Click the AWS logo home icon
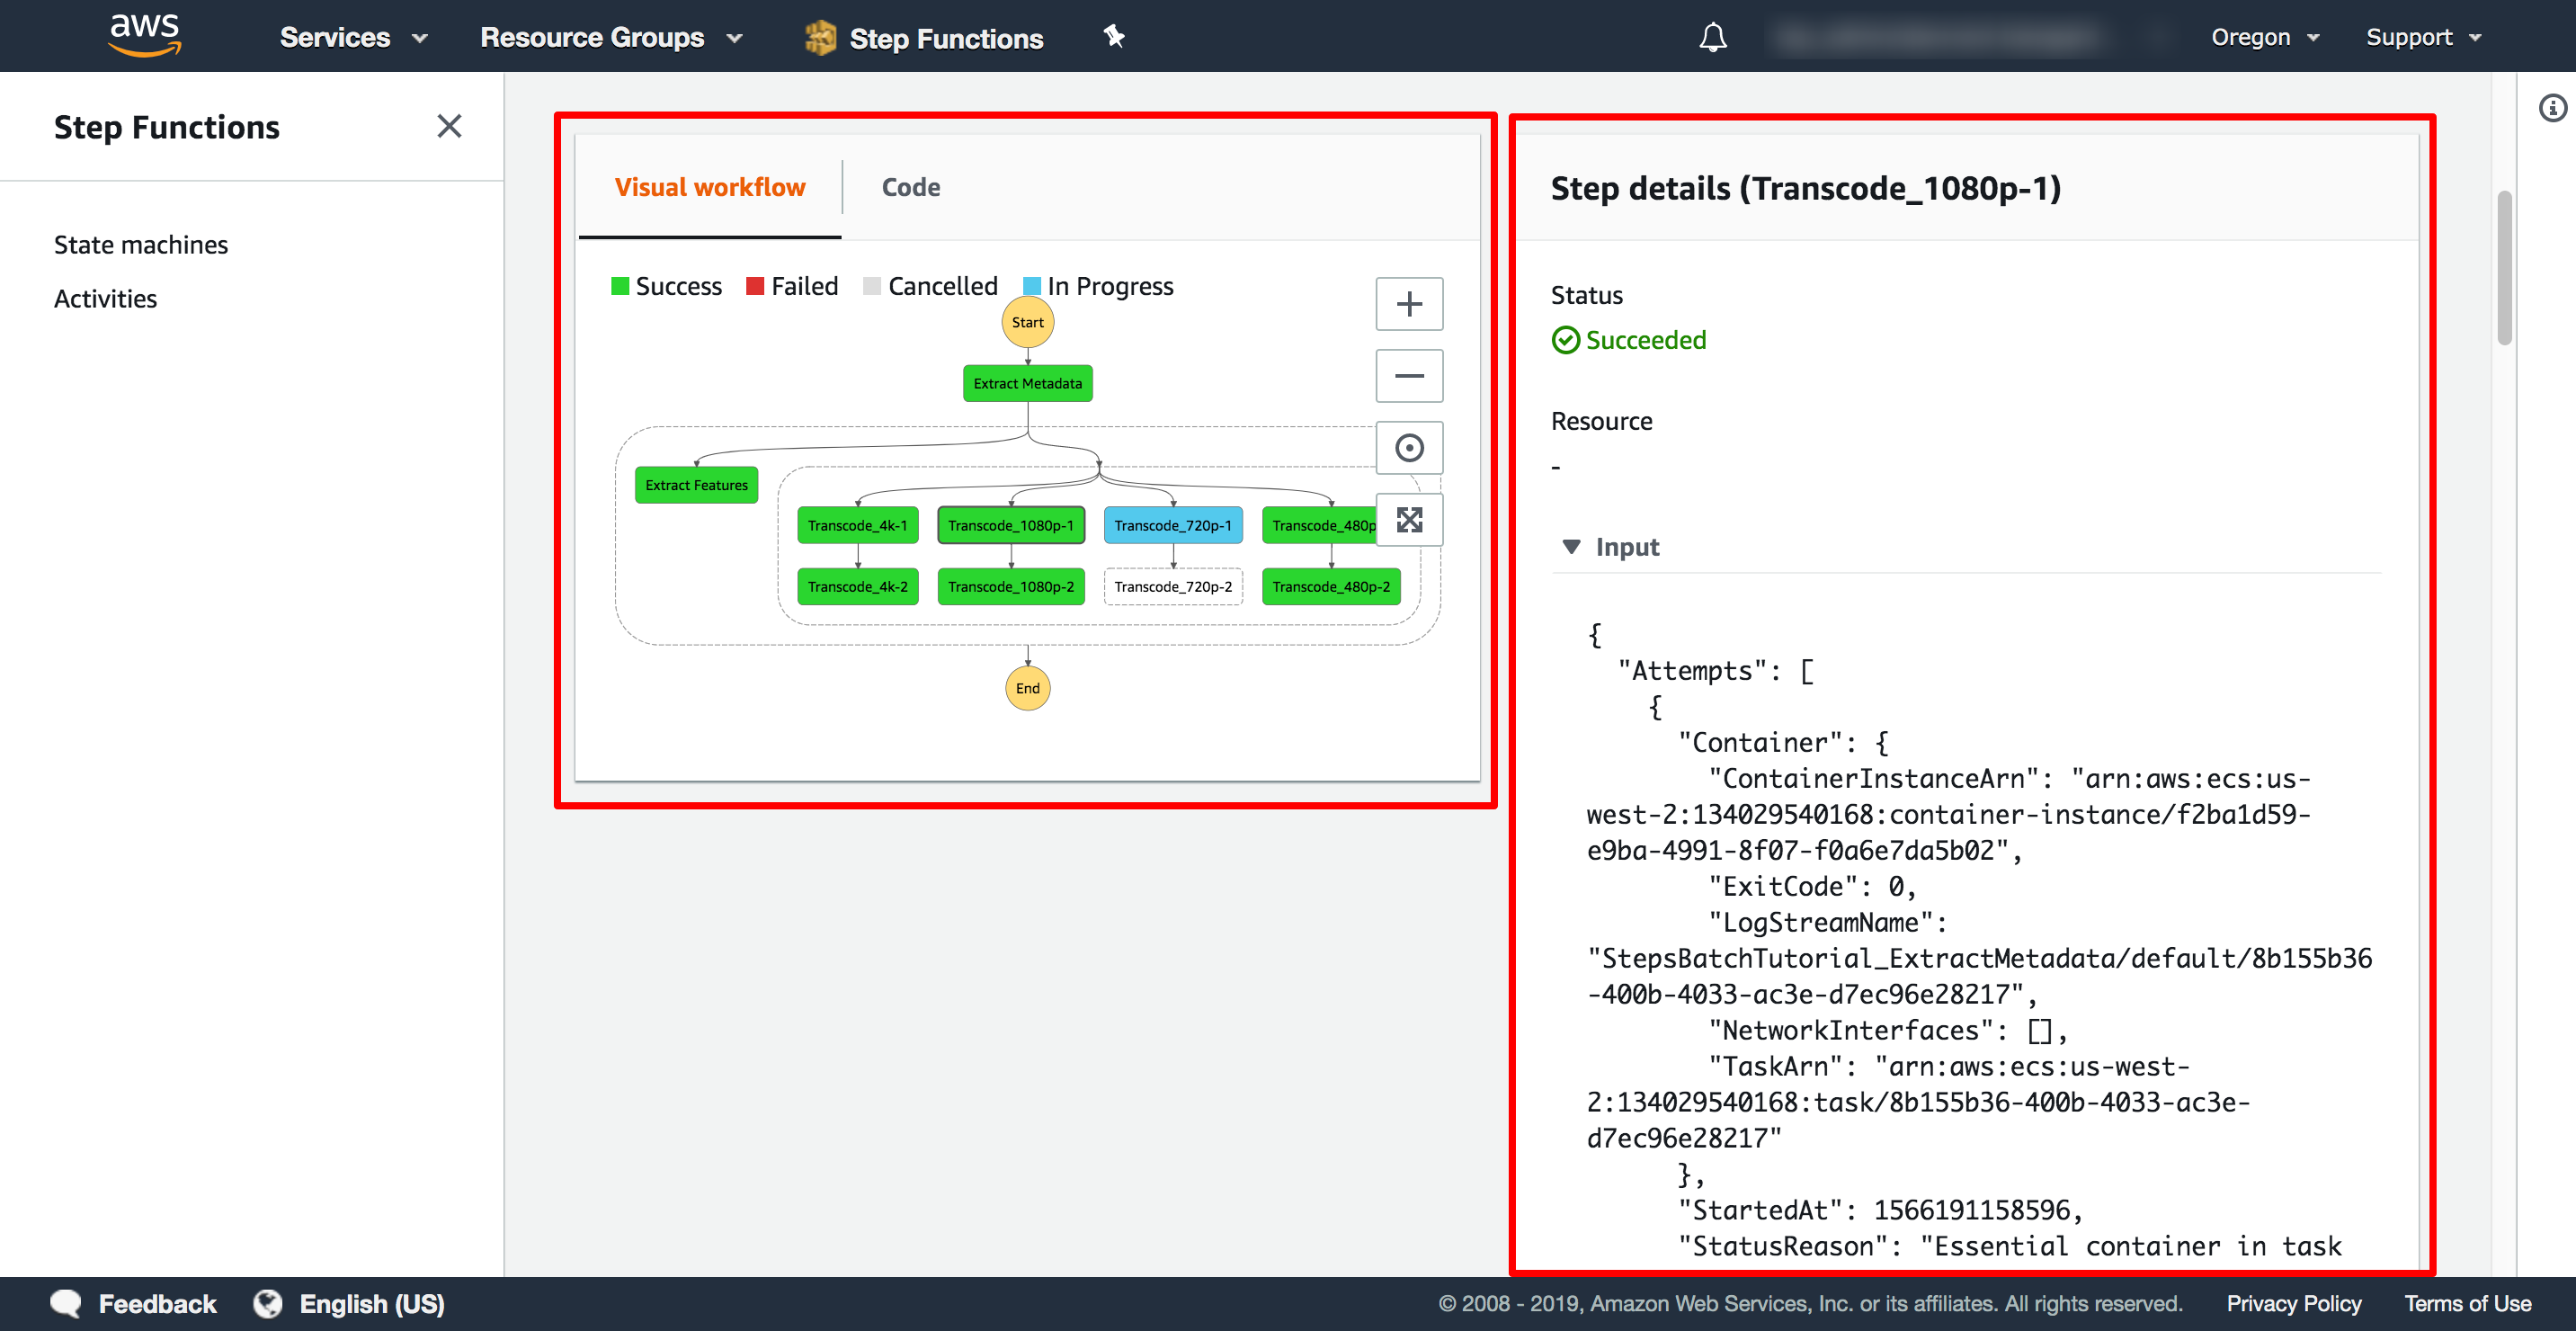The height and width of the screenshot is (1331, 2576). [145, 35]
